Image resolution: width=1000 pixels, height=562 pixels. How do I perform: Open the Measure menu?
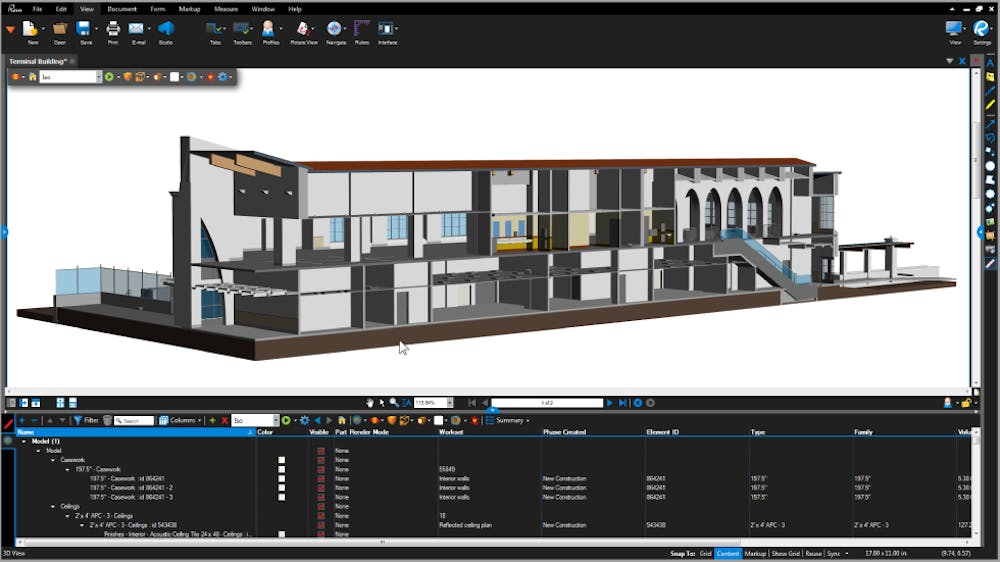(226, 9)
